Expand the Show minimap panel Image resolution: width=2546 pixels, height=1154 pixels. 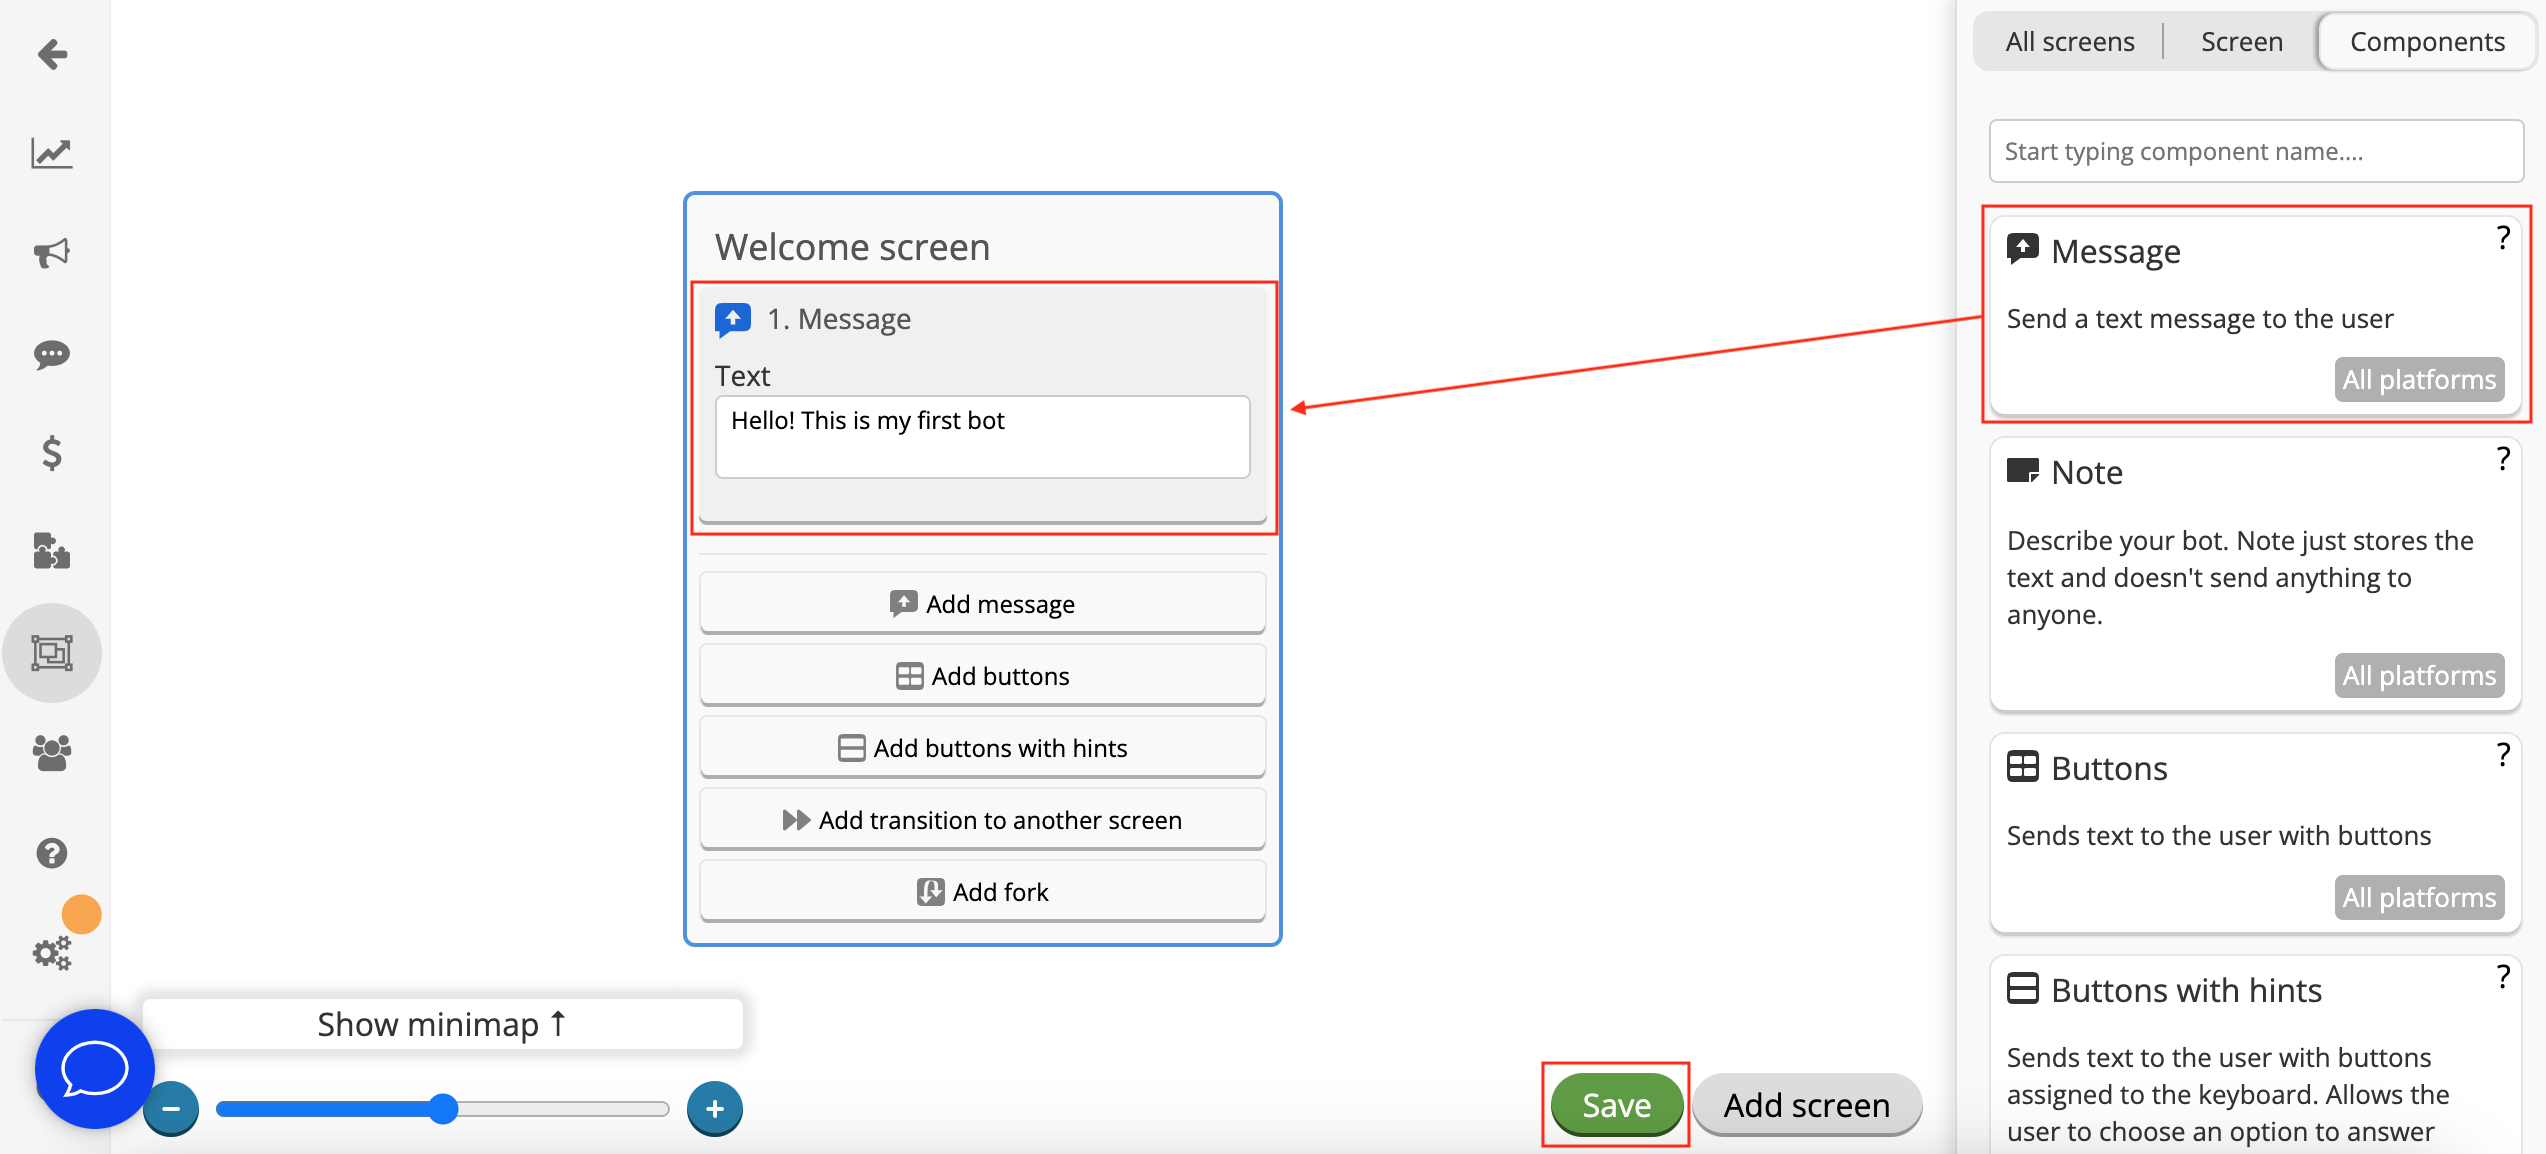(x=442, y=1024)
